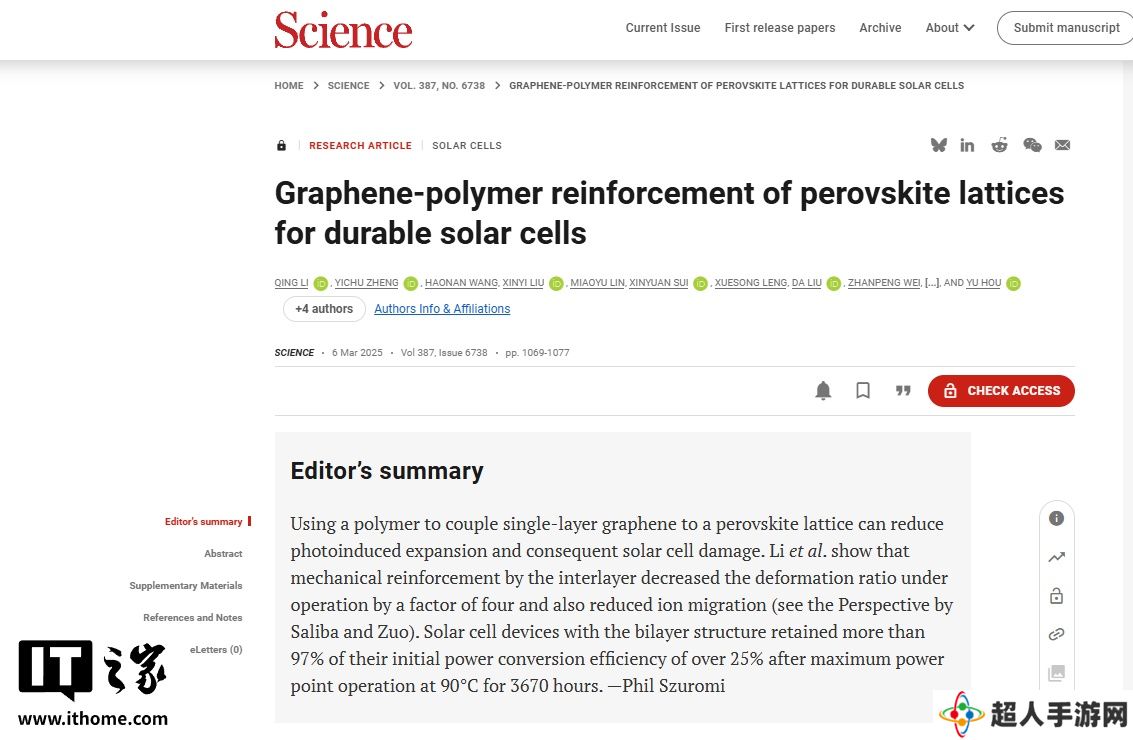The width and height of the screenshot is (1133, 740).
Task: Open the info circle side icon
Action: click(x=1056, y=518)
